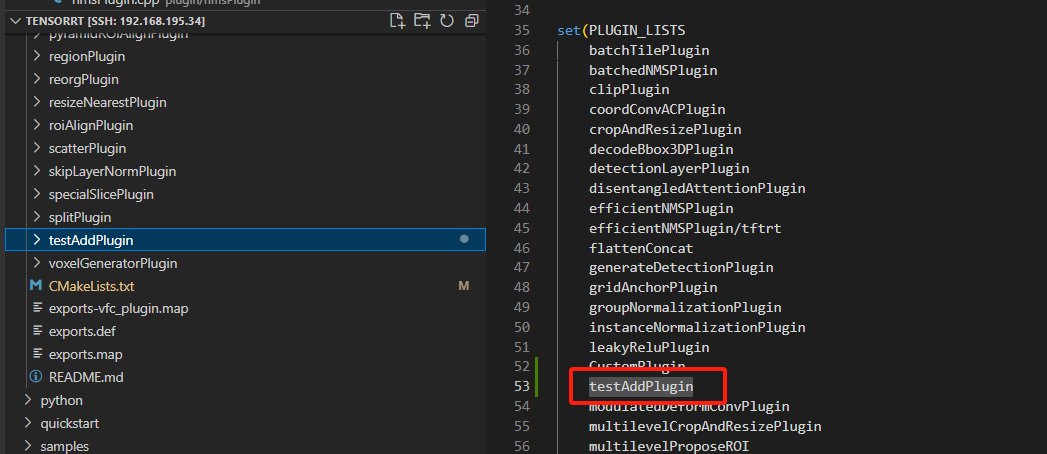
Task: Click efficientNMSPlugin on line 44
Action: (x=661, y=209)
